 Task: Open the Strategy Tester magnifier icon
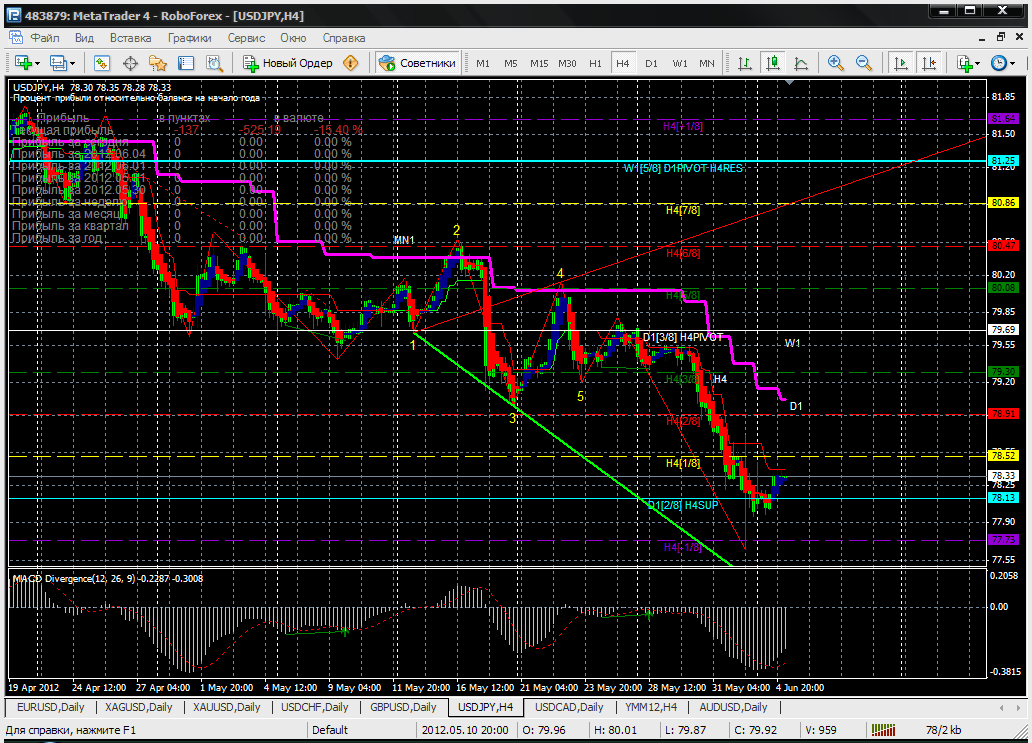[x=213, y=63]
